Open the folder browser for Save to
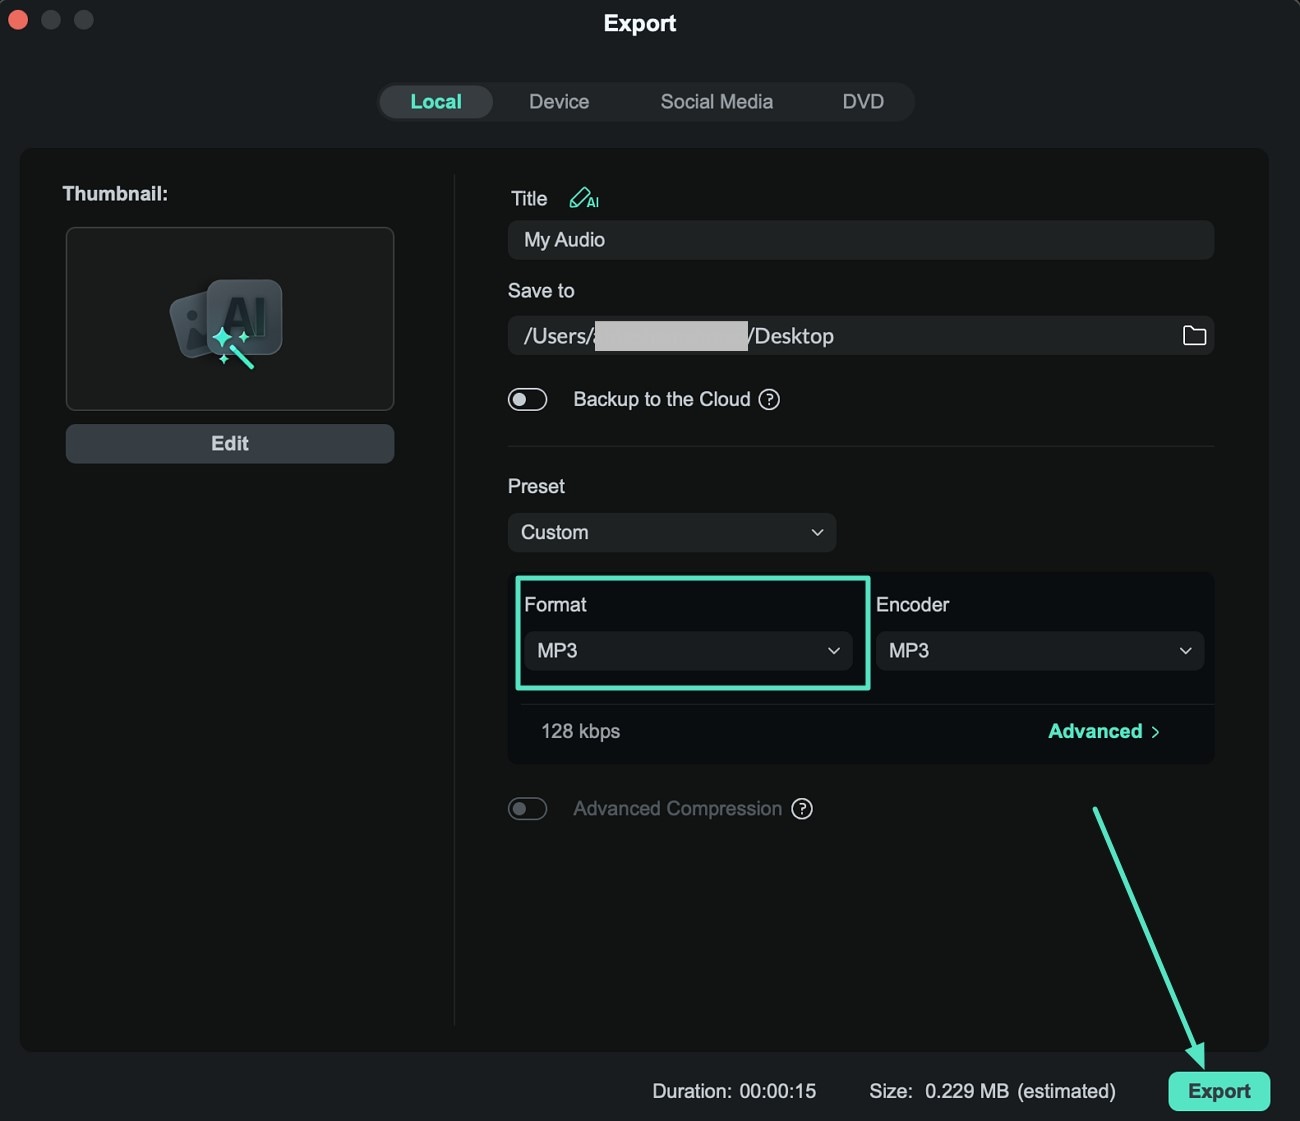This screenshot has height=1121, width=1300. 1194,336
